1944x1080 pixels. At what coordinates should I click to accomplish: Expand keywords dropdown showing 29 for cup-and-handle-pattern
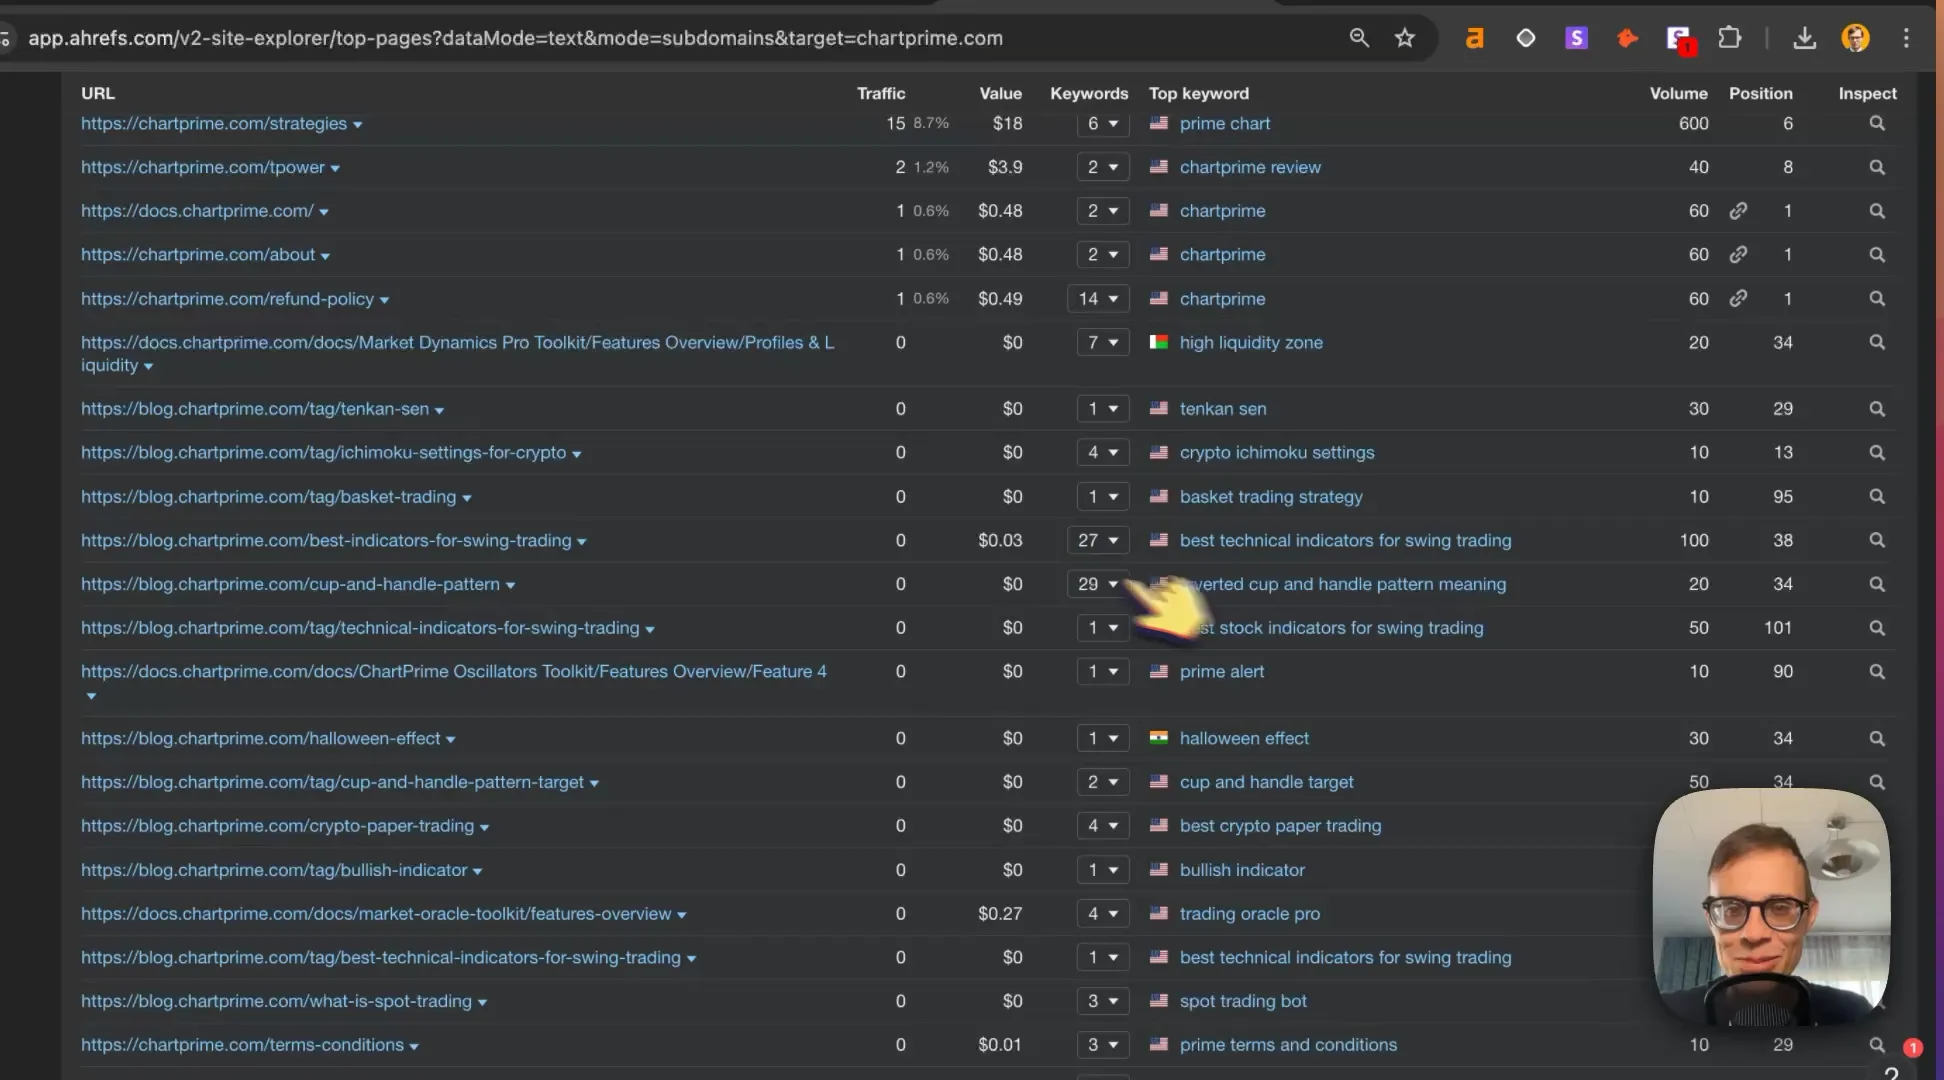click(1098, 584)
